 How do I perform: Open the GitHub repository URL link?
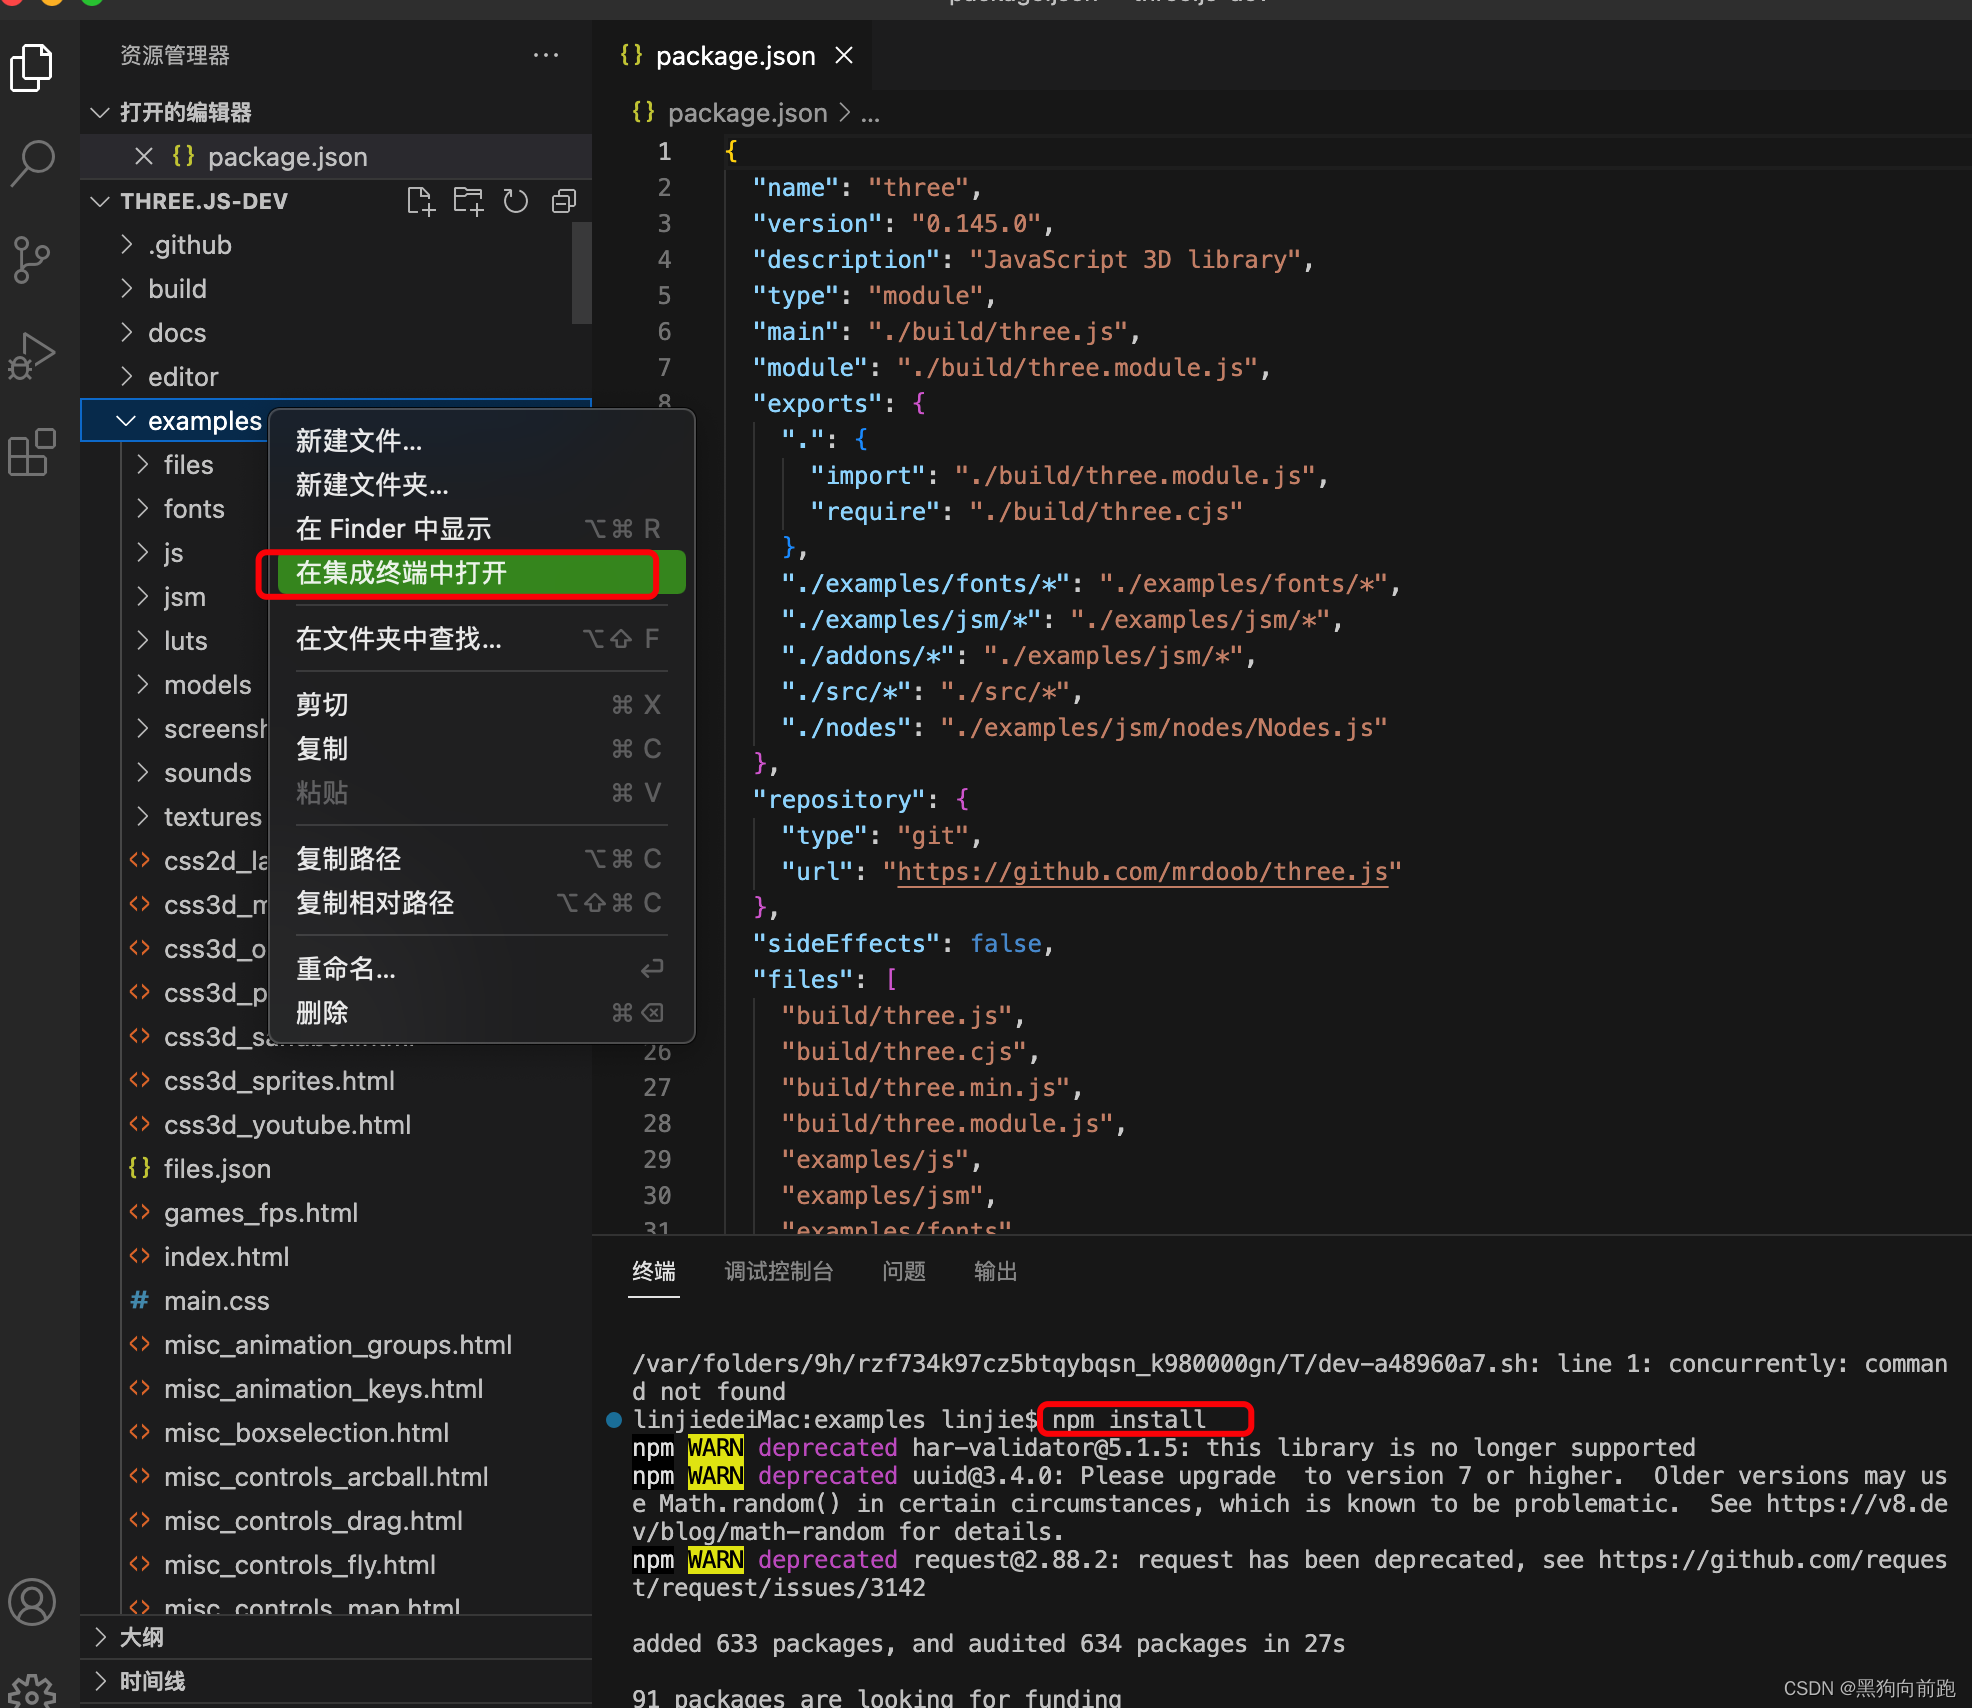click(1142, 872)
